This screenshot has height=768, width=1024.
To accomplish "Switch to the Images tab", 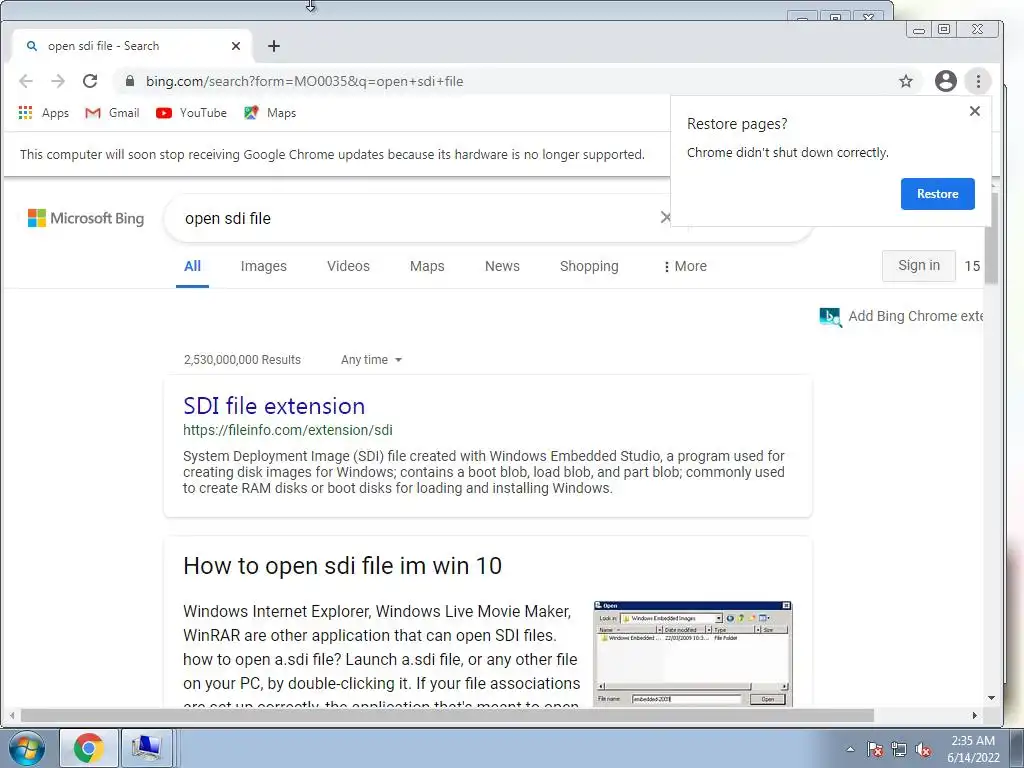I will coord(264,266).
